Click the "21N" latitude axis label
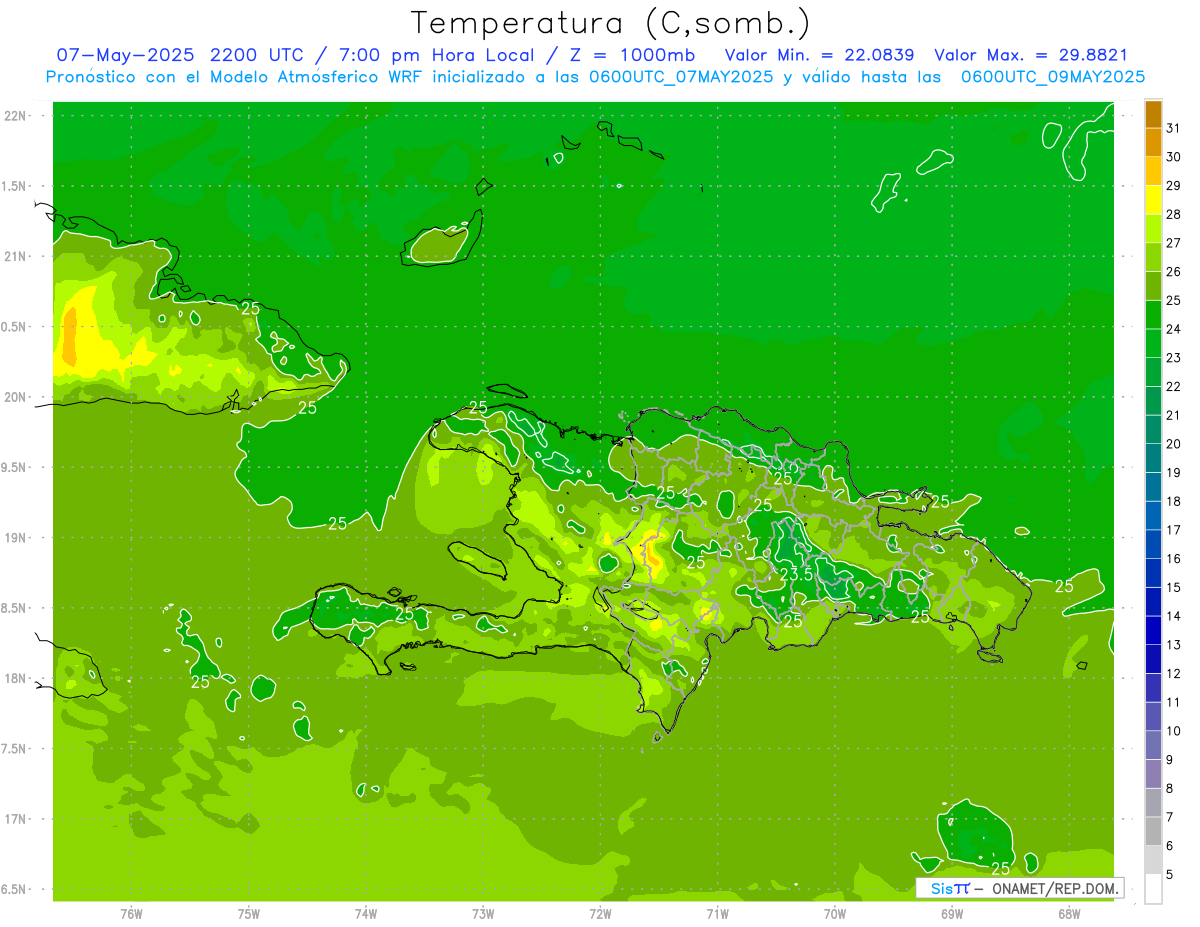 coord(16,257)
